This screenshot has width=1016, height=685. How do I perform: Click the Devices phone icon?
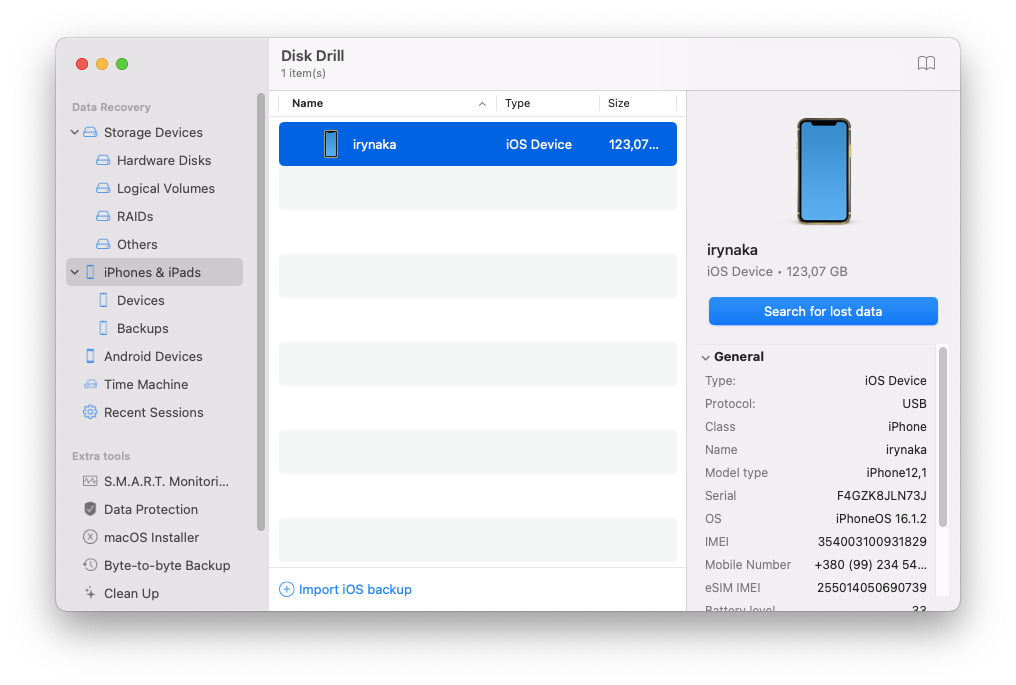(103, 300)
